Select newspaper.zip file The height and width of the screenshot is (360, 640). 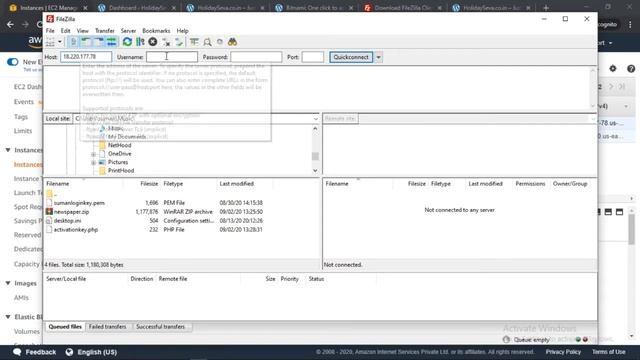(x=71, y=212)
